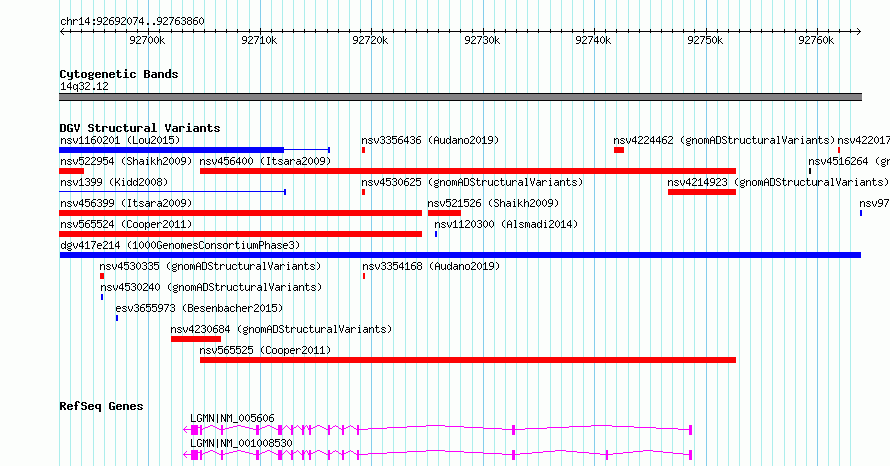Select the red nsv4214923 variant bar
Image resolution: width=890 pixels, height=466 pixels.
[x=702, y=192]
